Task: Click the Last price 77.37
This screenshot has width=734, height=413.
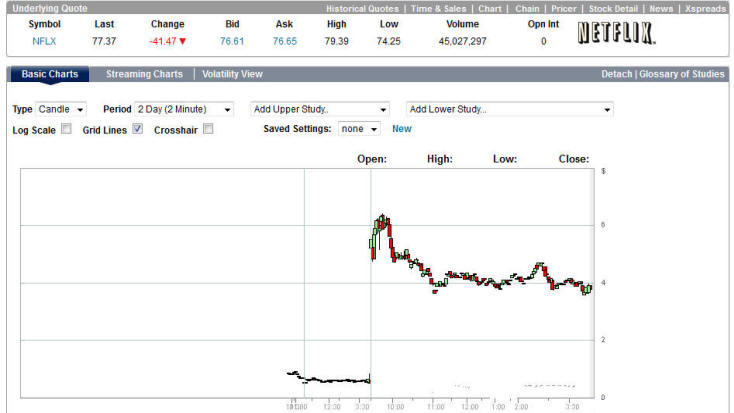Action: 104,41
